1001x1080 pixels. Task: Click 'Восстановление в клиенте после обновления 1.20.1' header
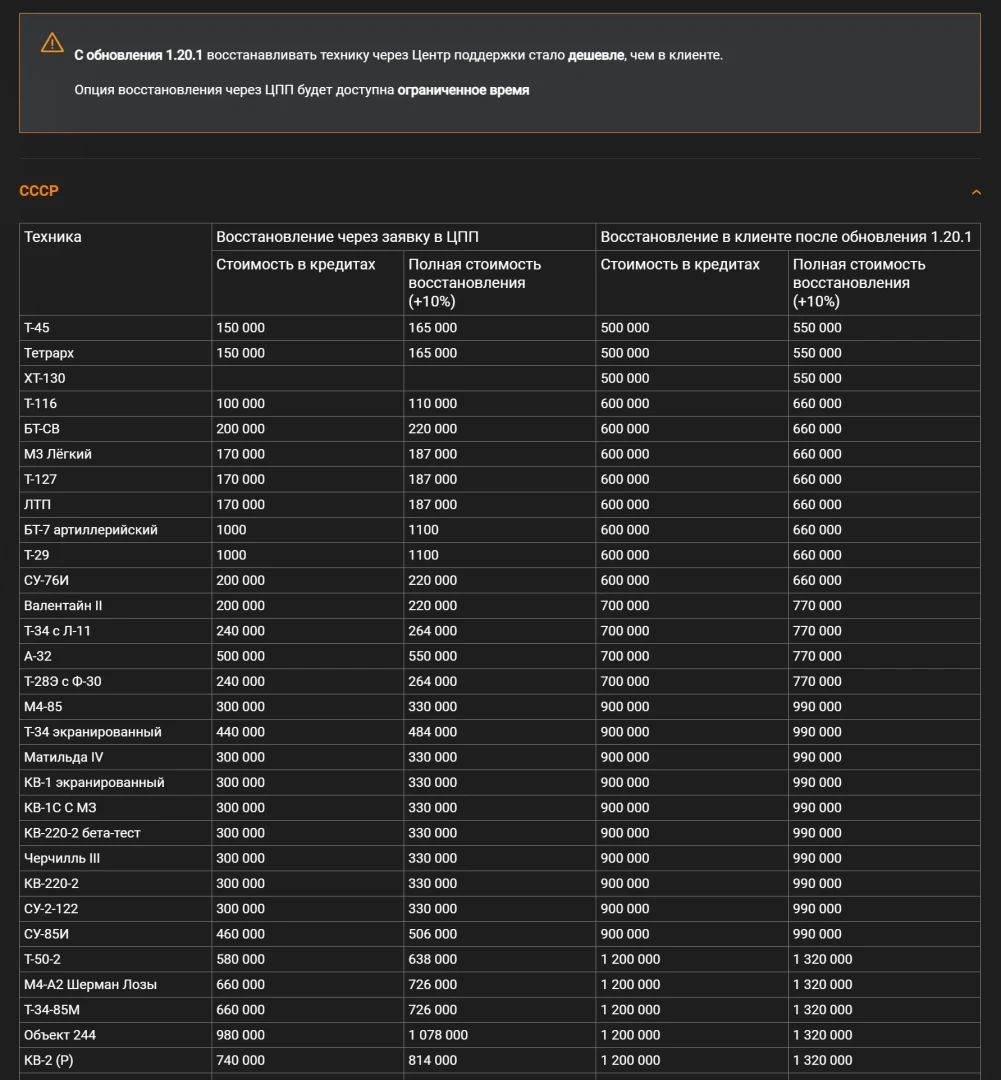786,237
